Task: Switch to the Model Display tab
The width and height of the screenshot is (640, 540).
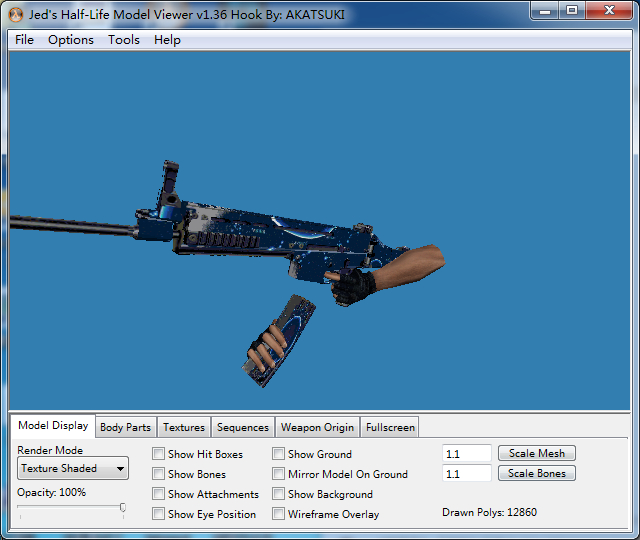Action: click(53, 426)
